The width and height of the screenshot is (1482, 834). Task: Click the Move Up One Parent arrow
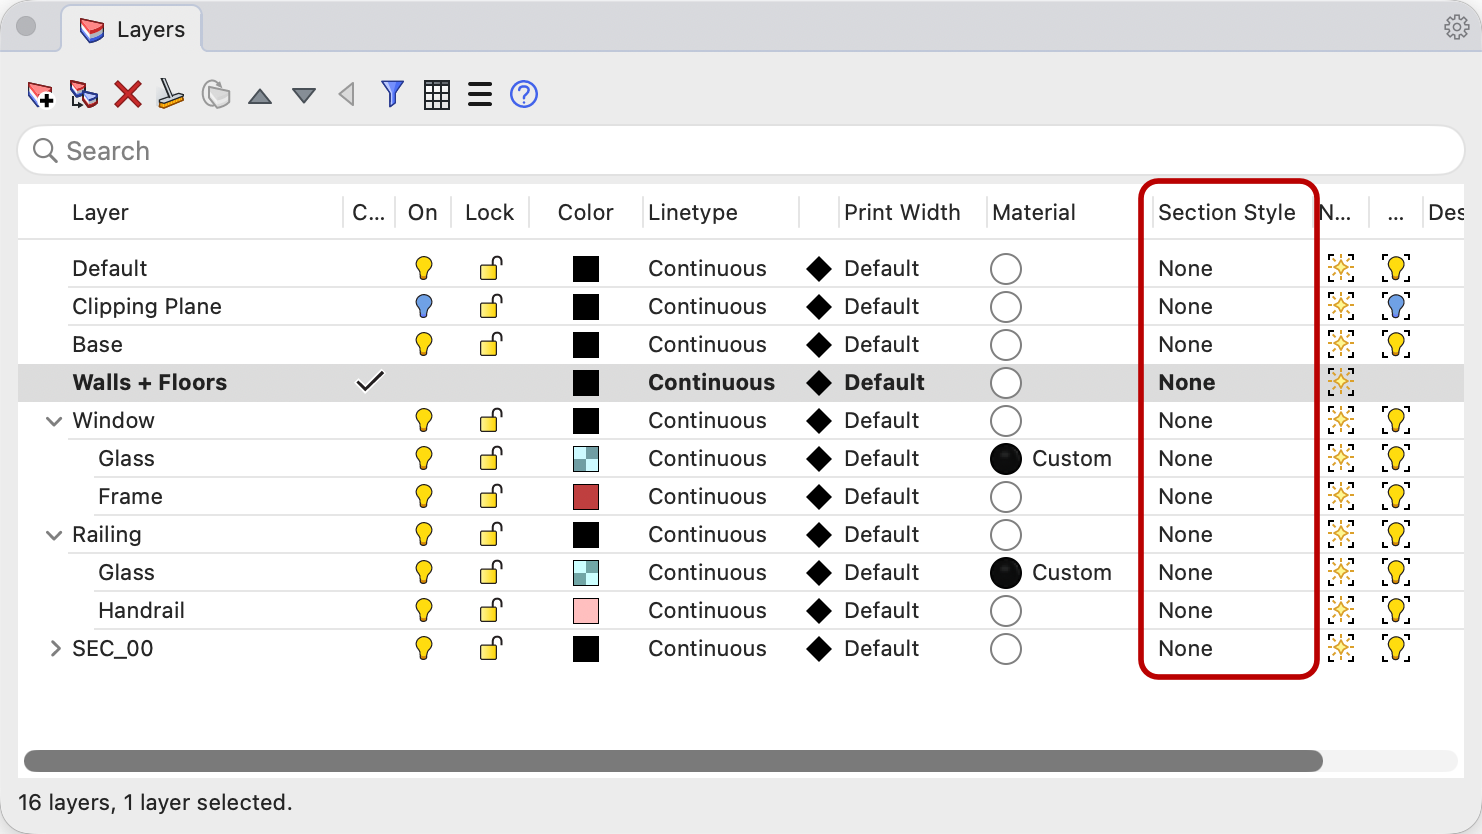tap(347, 95)
